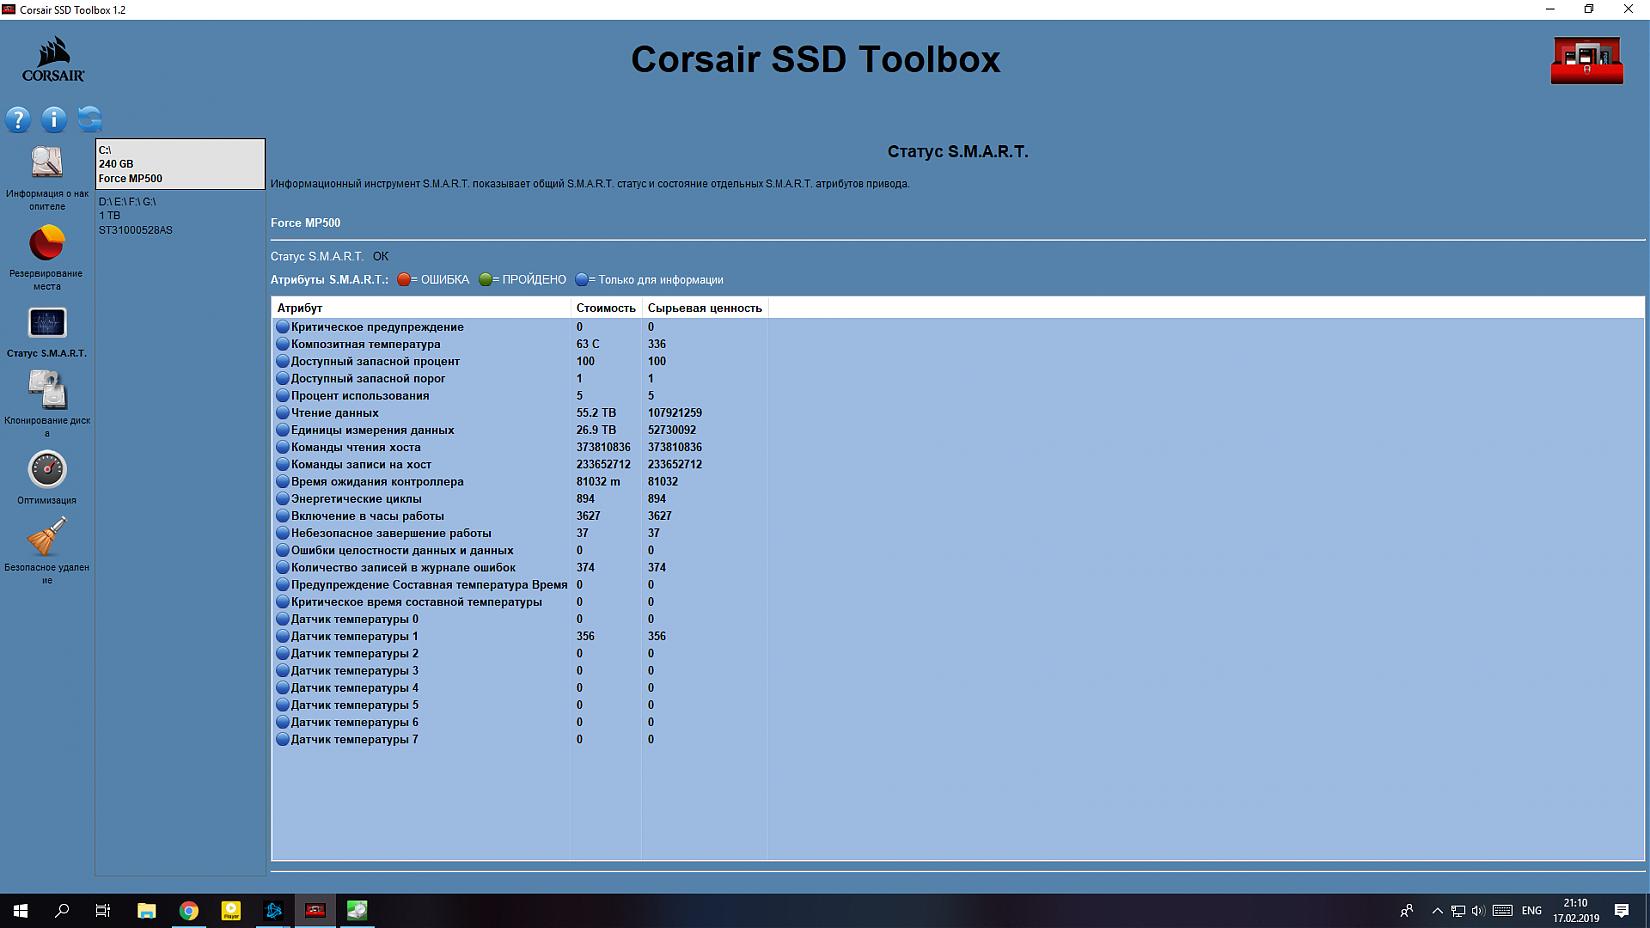The image size is (1650, 928).
Task: Click the ENG language indicator in tray
Action: [1531, 910]
